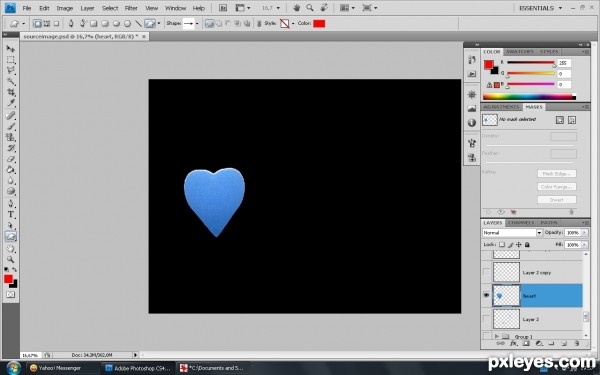Screen dimensions: 600x375
Task: Open the Style picker dropdown arrow
Action: (x=293, y=24)
